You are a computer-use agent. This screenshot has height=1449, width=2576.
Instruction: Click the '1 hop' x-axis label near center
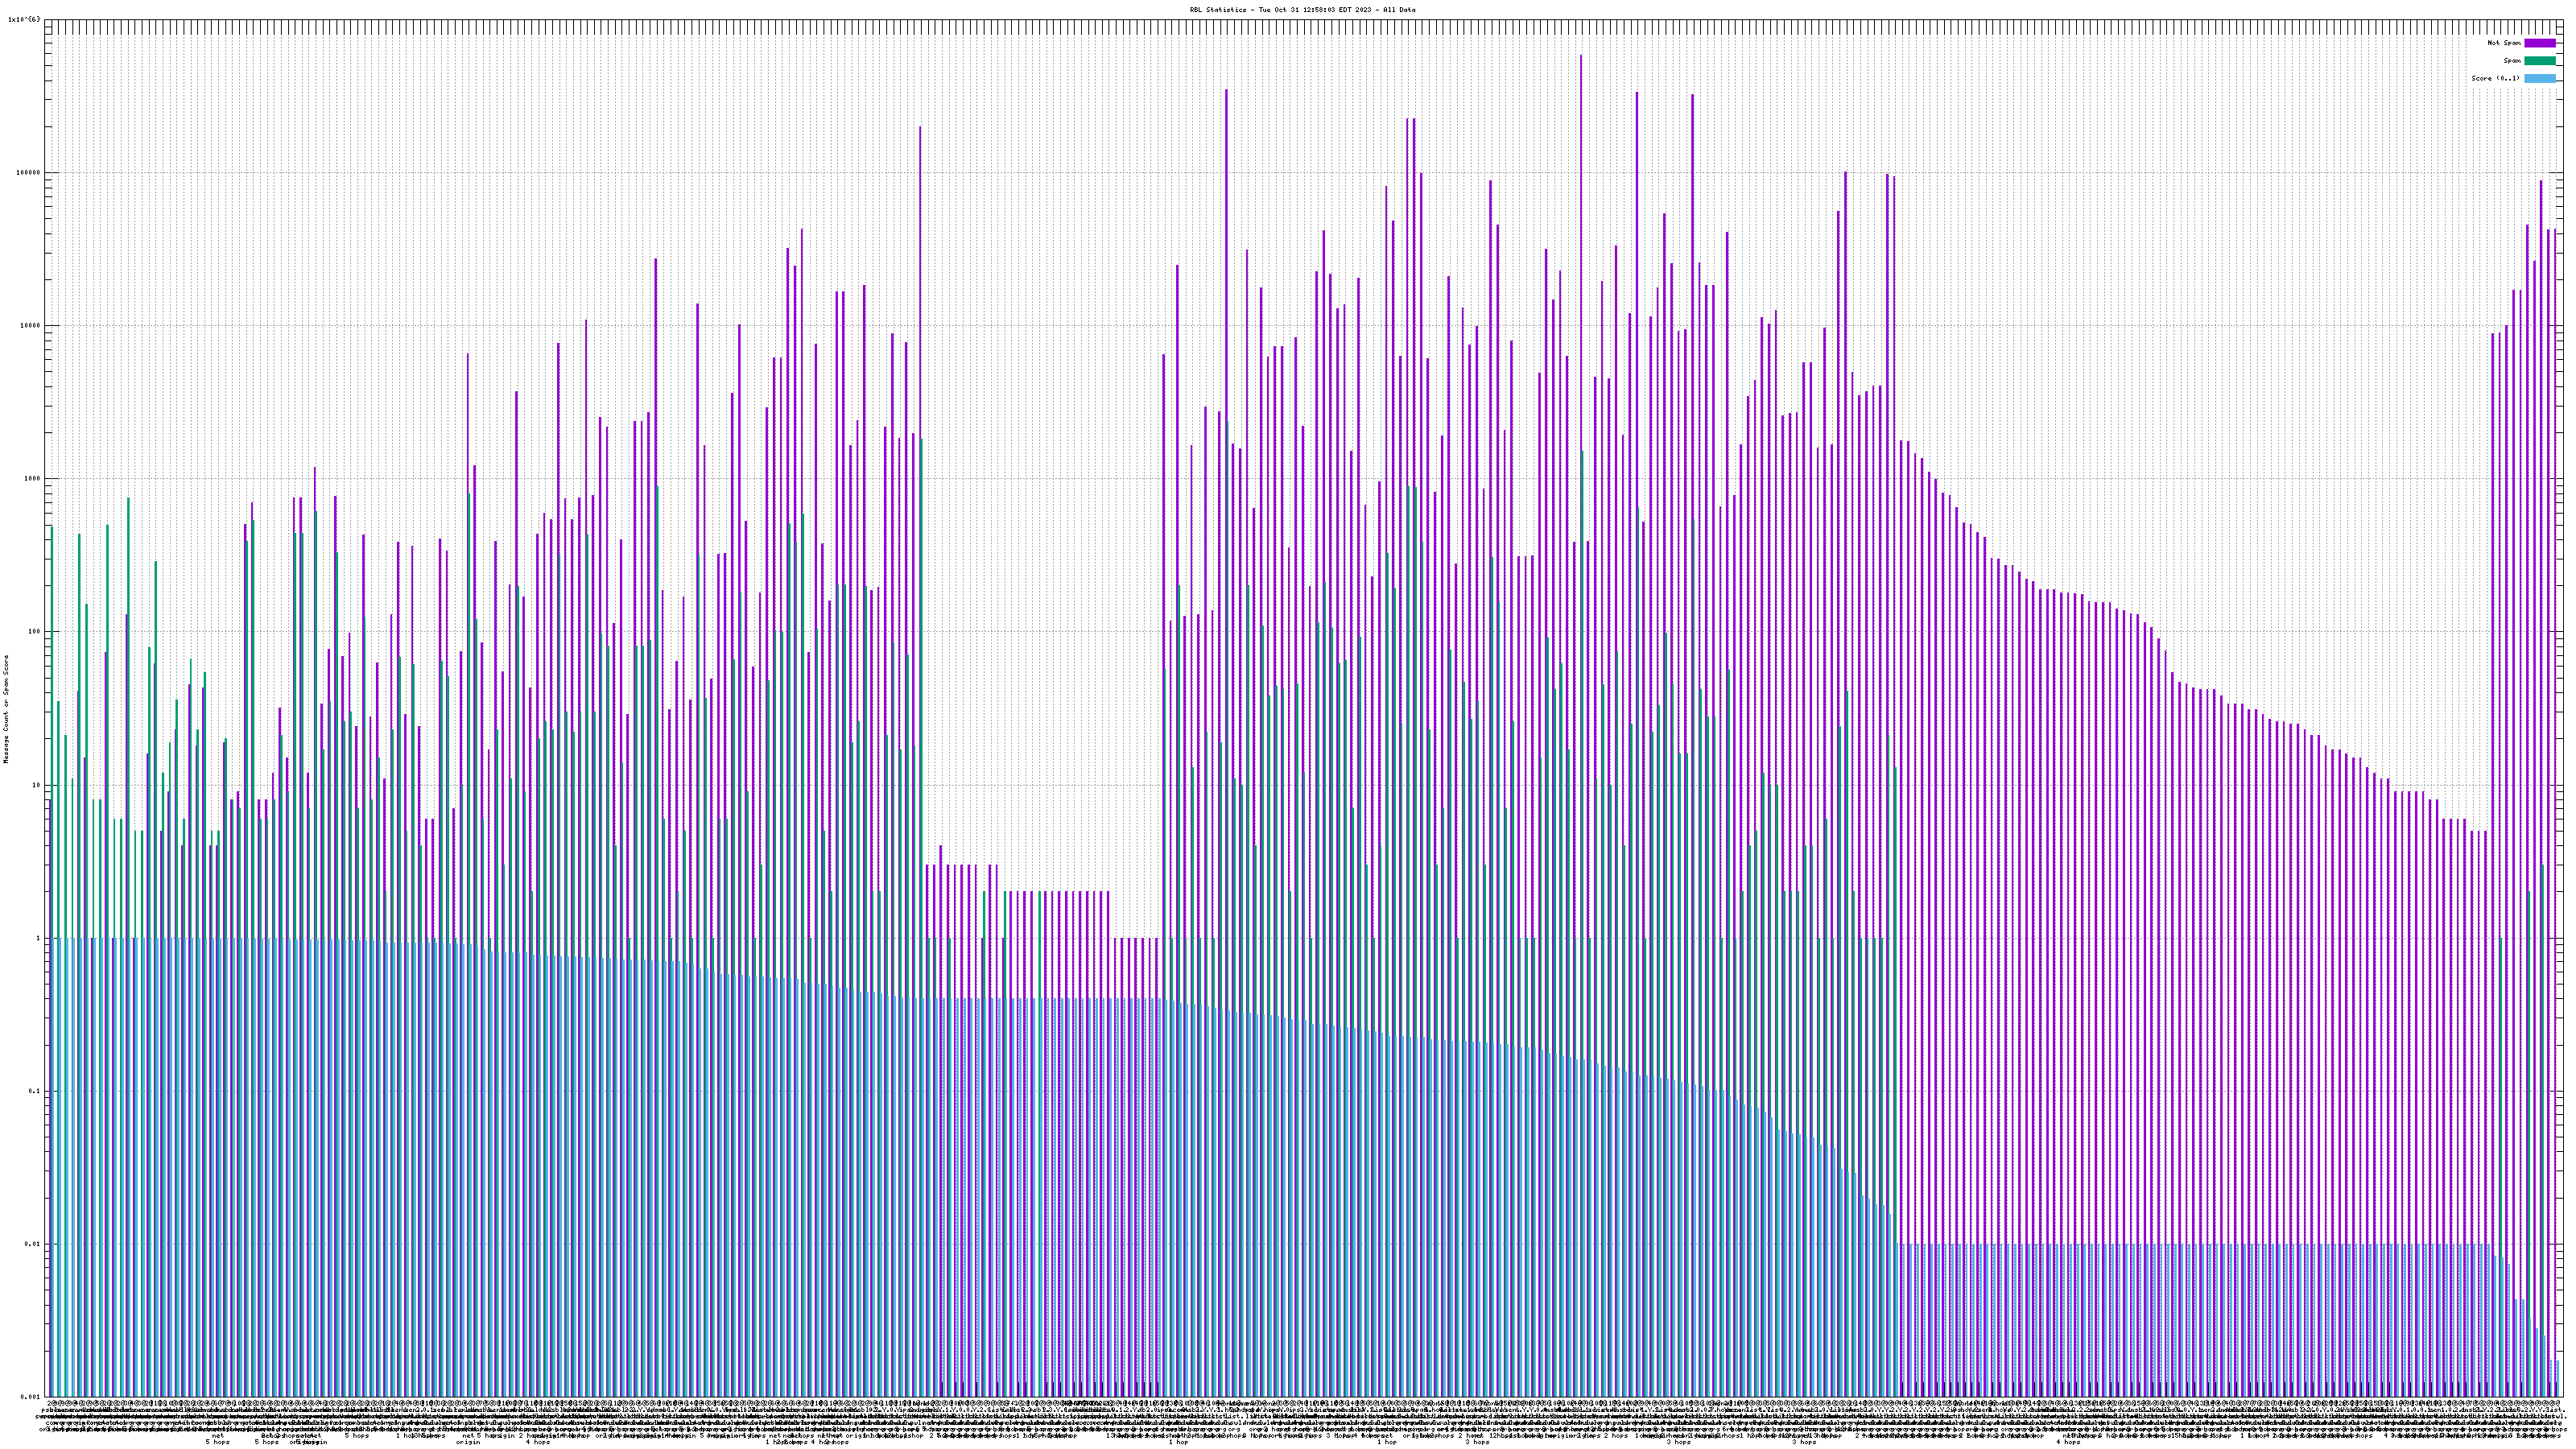1179,1442
